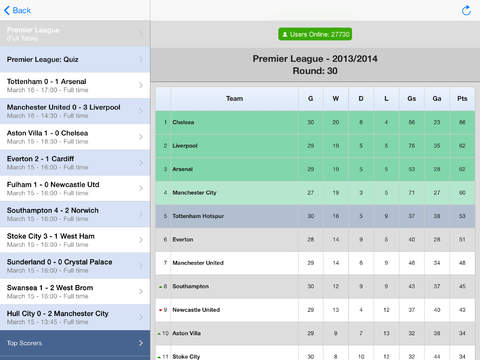Open Swansea 1 - 2 West Brom result

click(75, 291)
